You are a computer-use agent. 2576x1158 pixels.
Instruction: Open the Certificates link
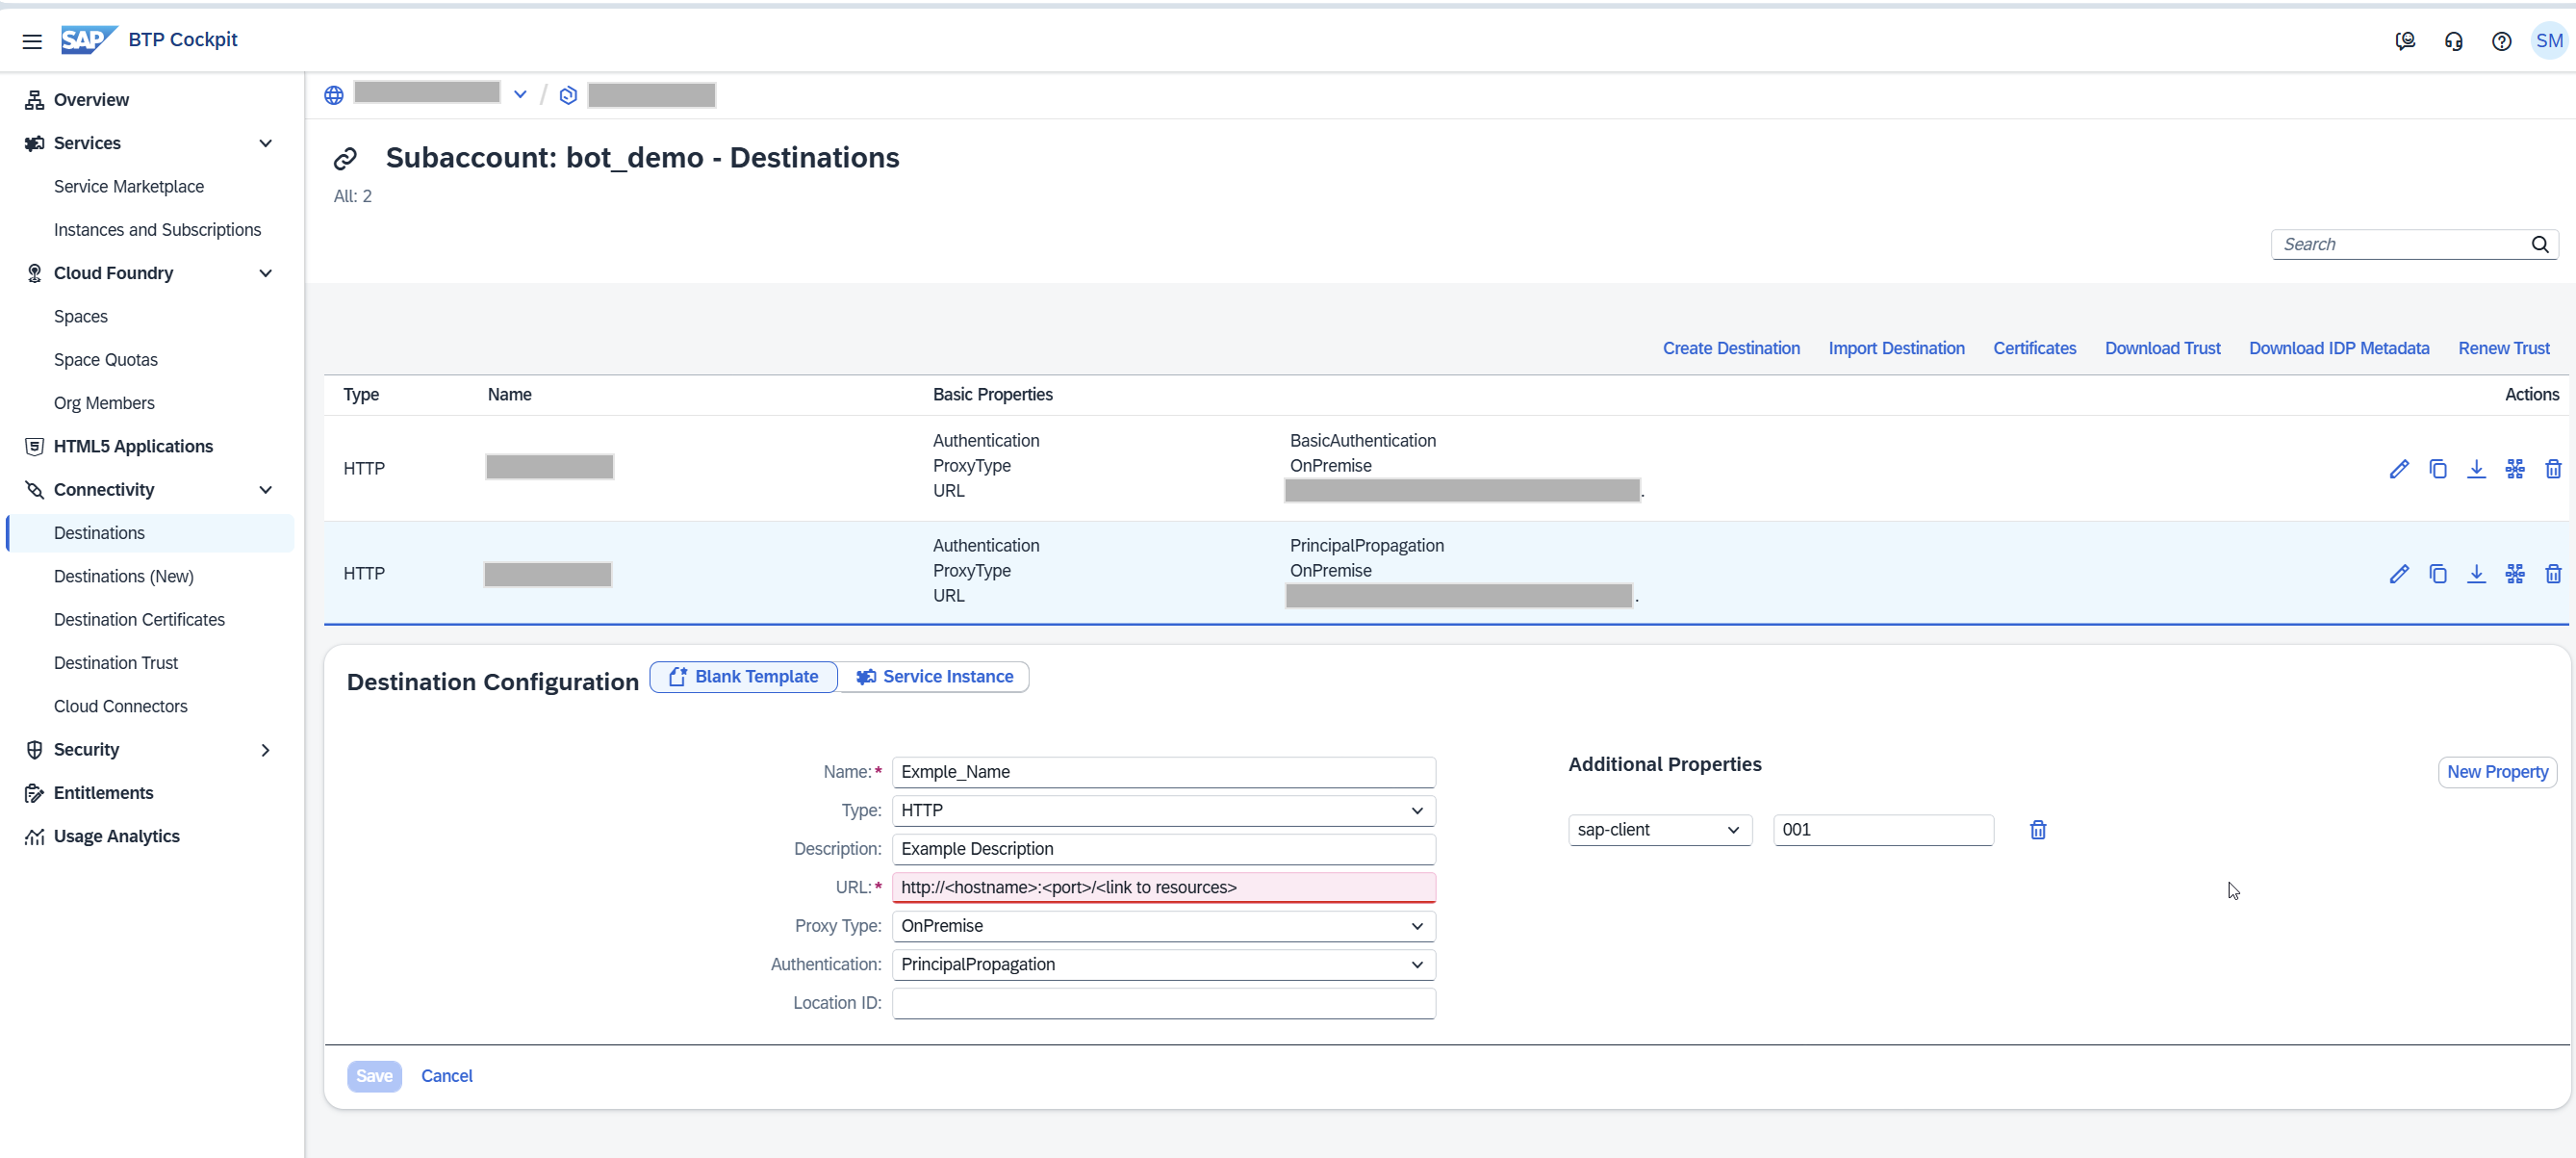(x=2034, y=348)
